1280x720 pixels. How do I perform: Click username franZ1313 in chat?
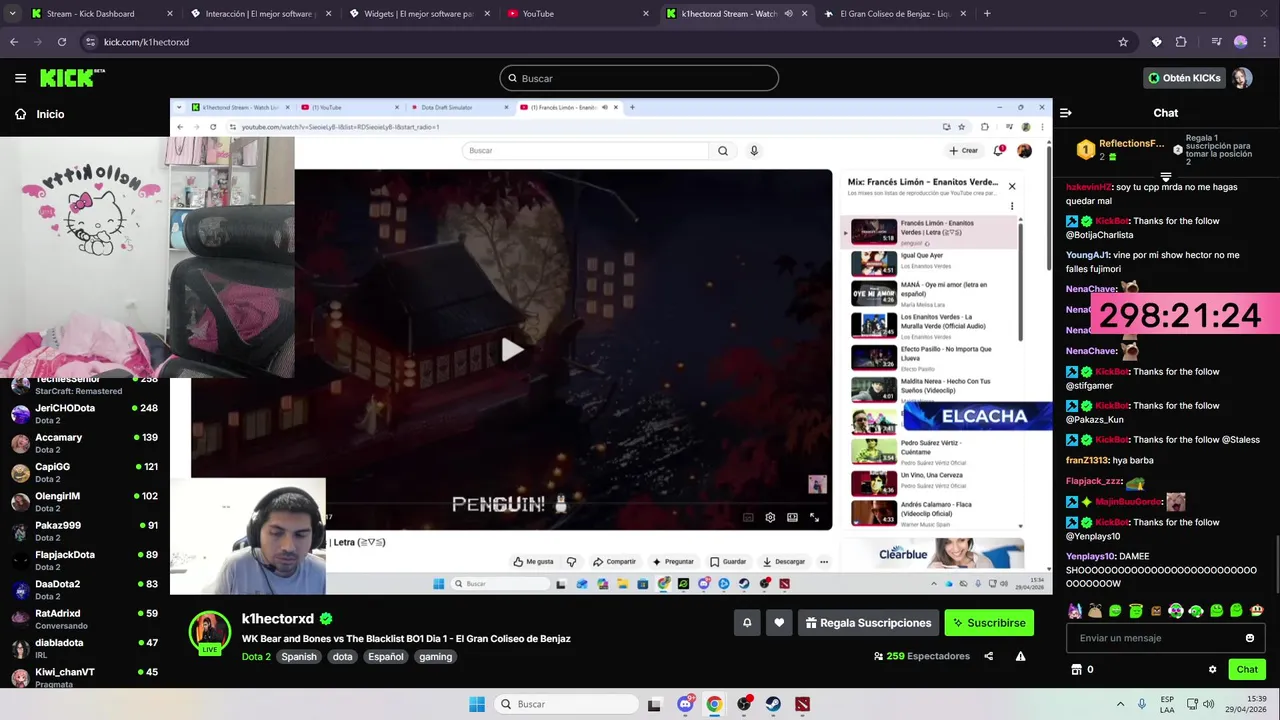point(1087,460)
